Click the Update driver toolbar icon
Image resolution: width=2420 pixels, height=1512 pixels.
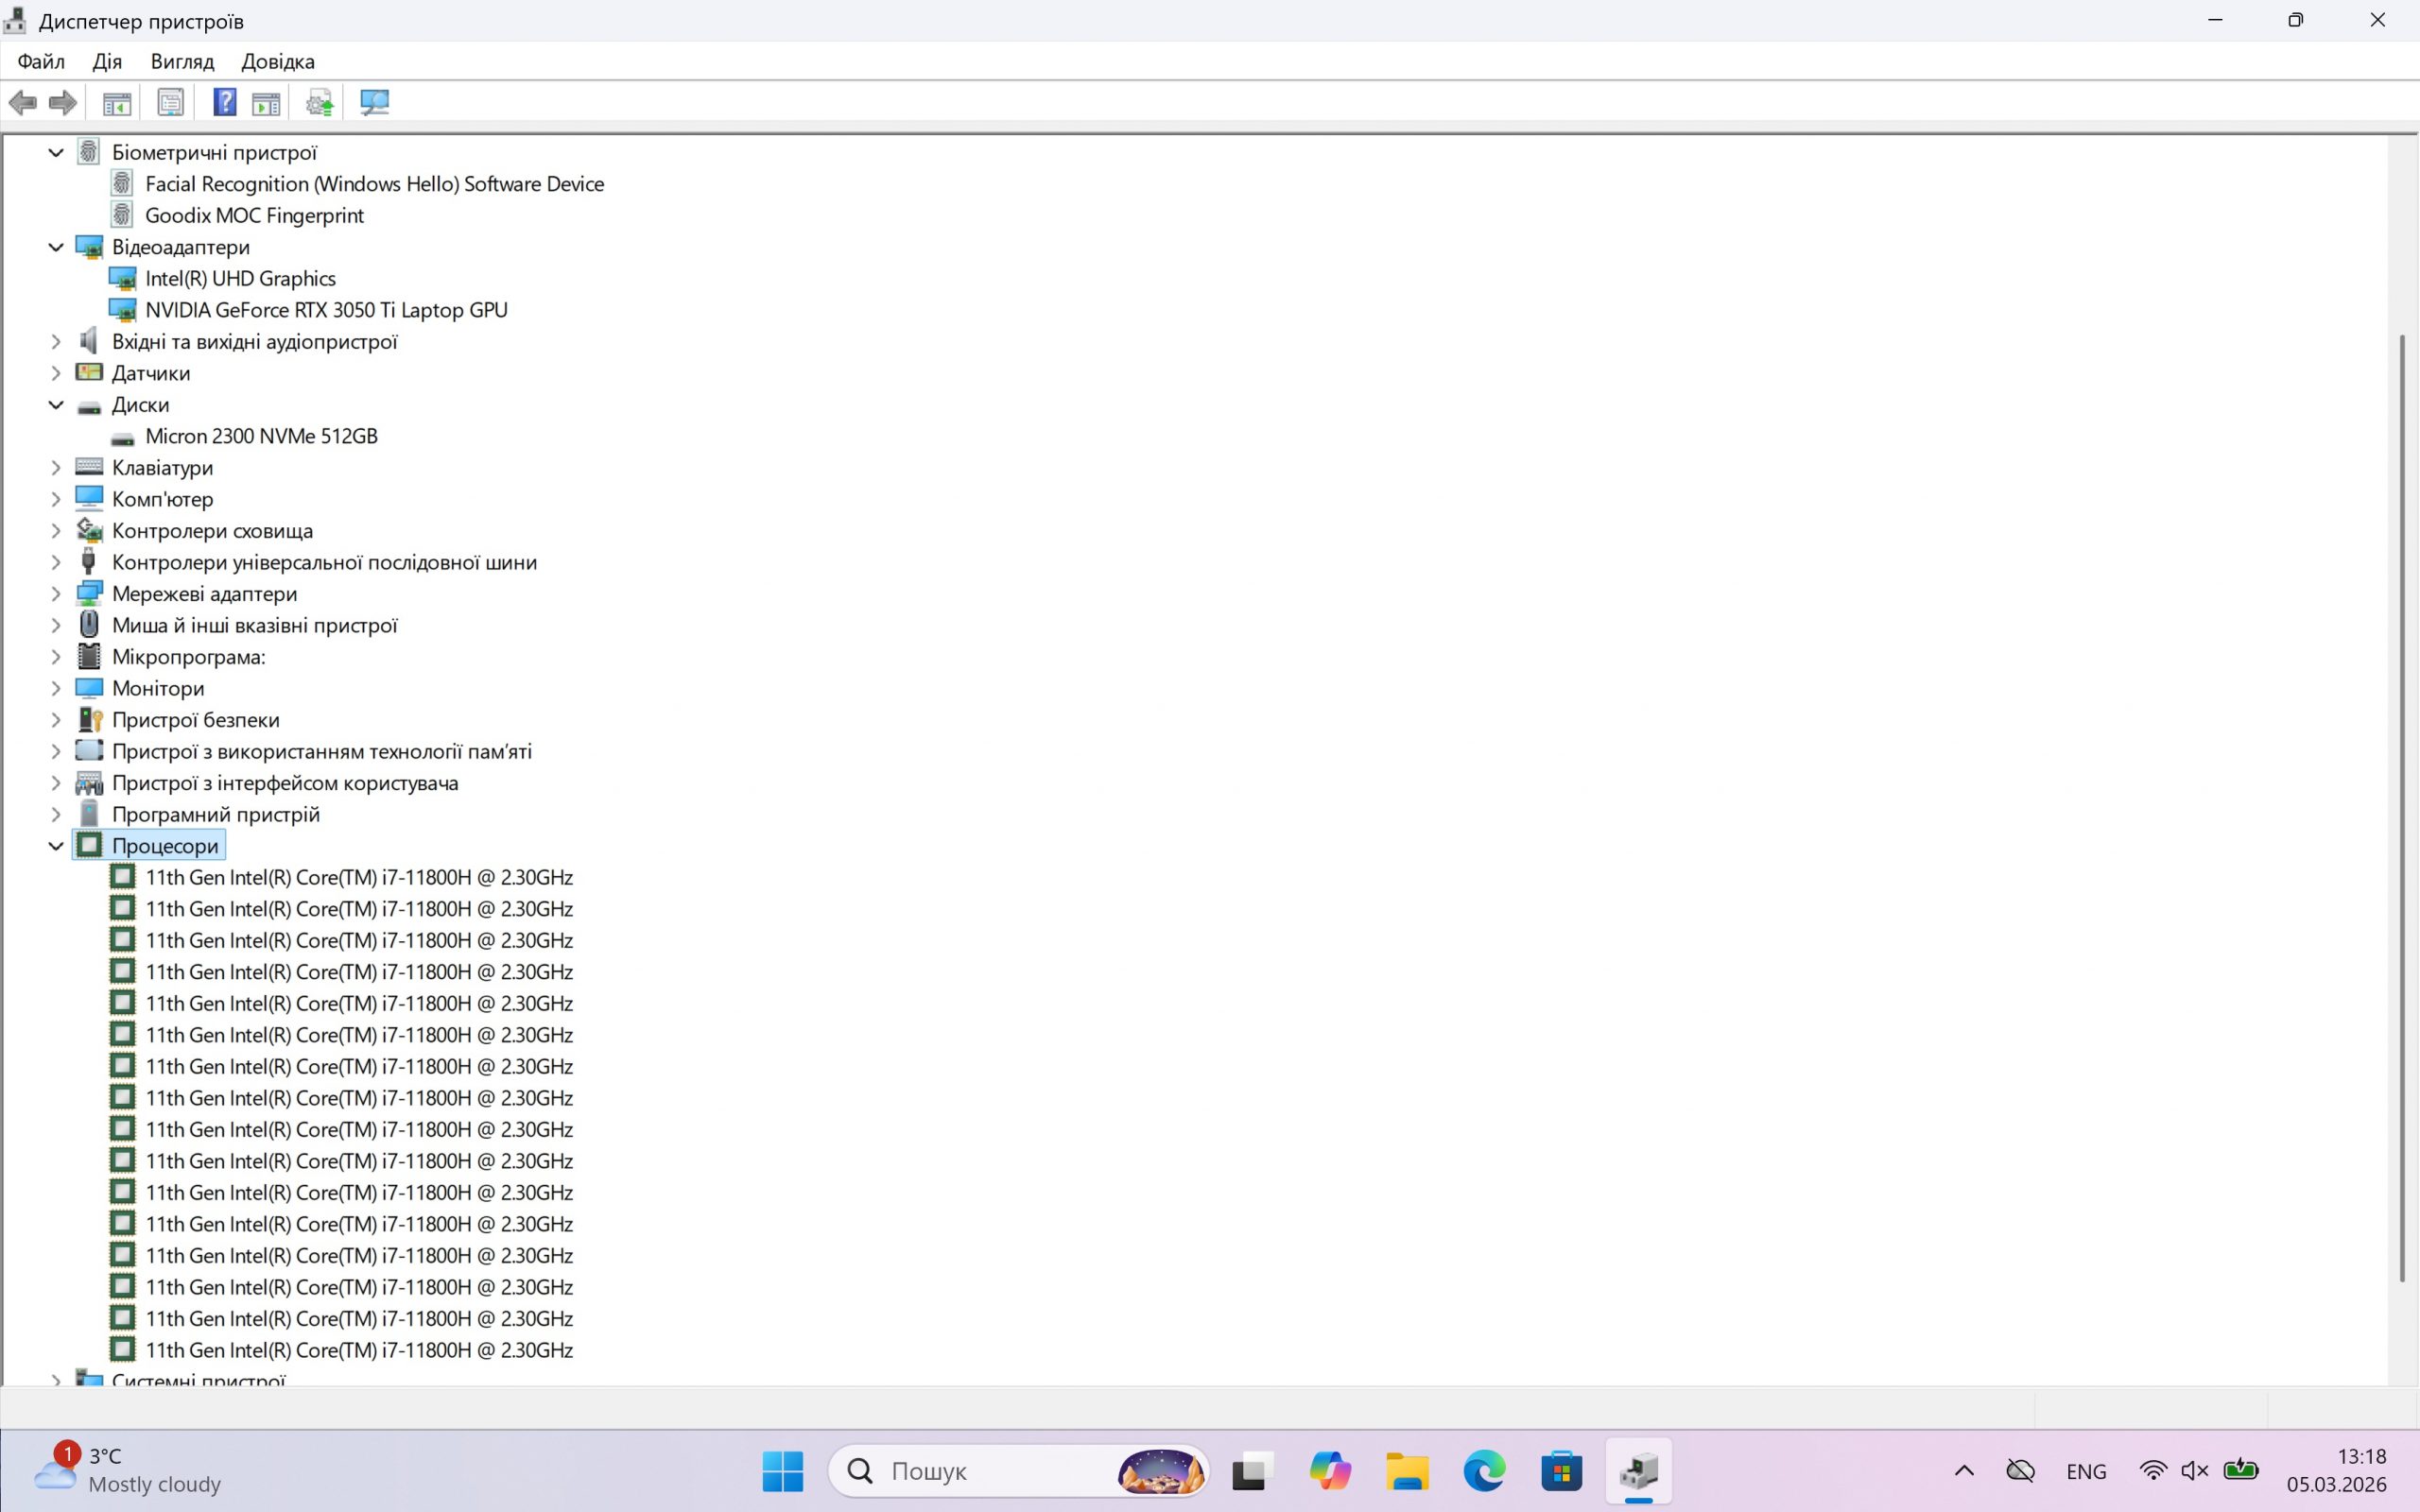click(x=320, y=102)
